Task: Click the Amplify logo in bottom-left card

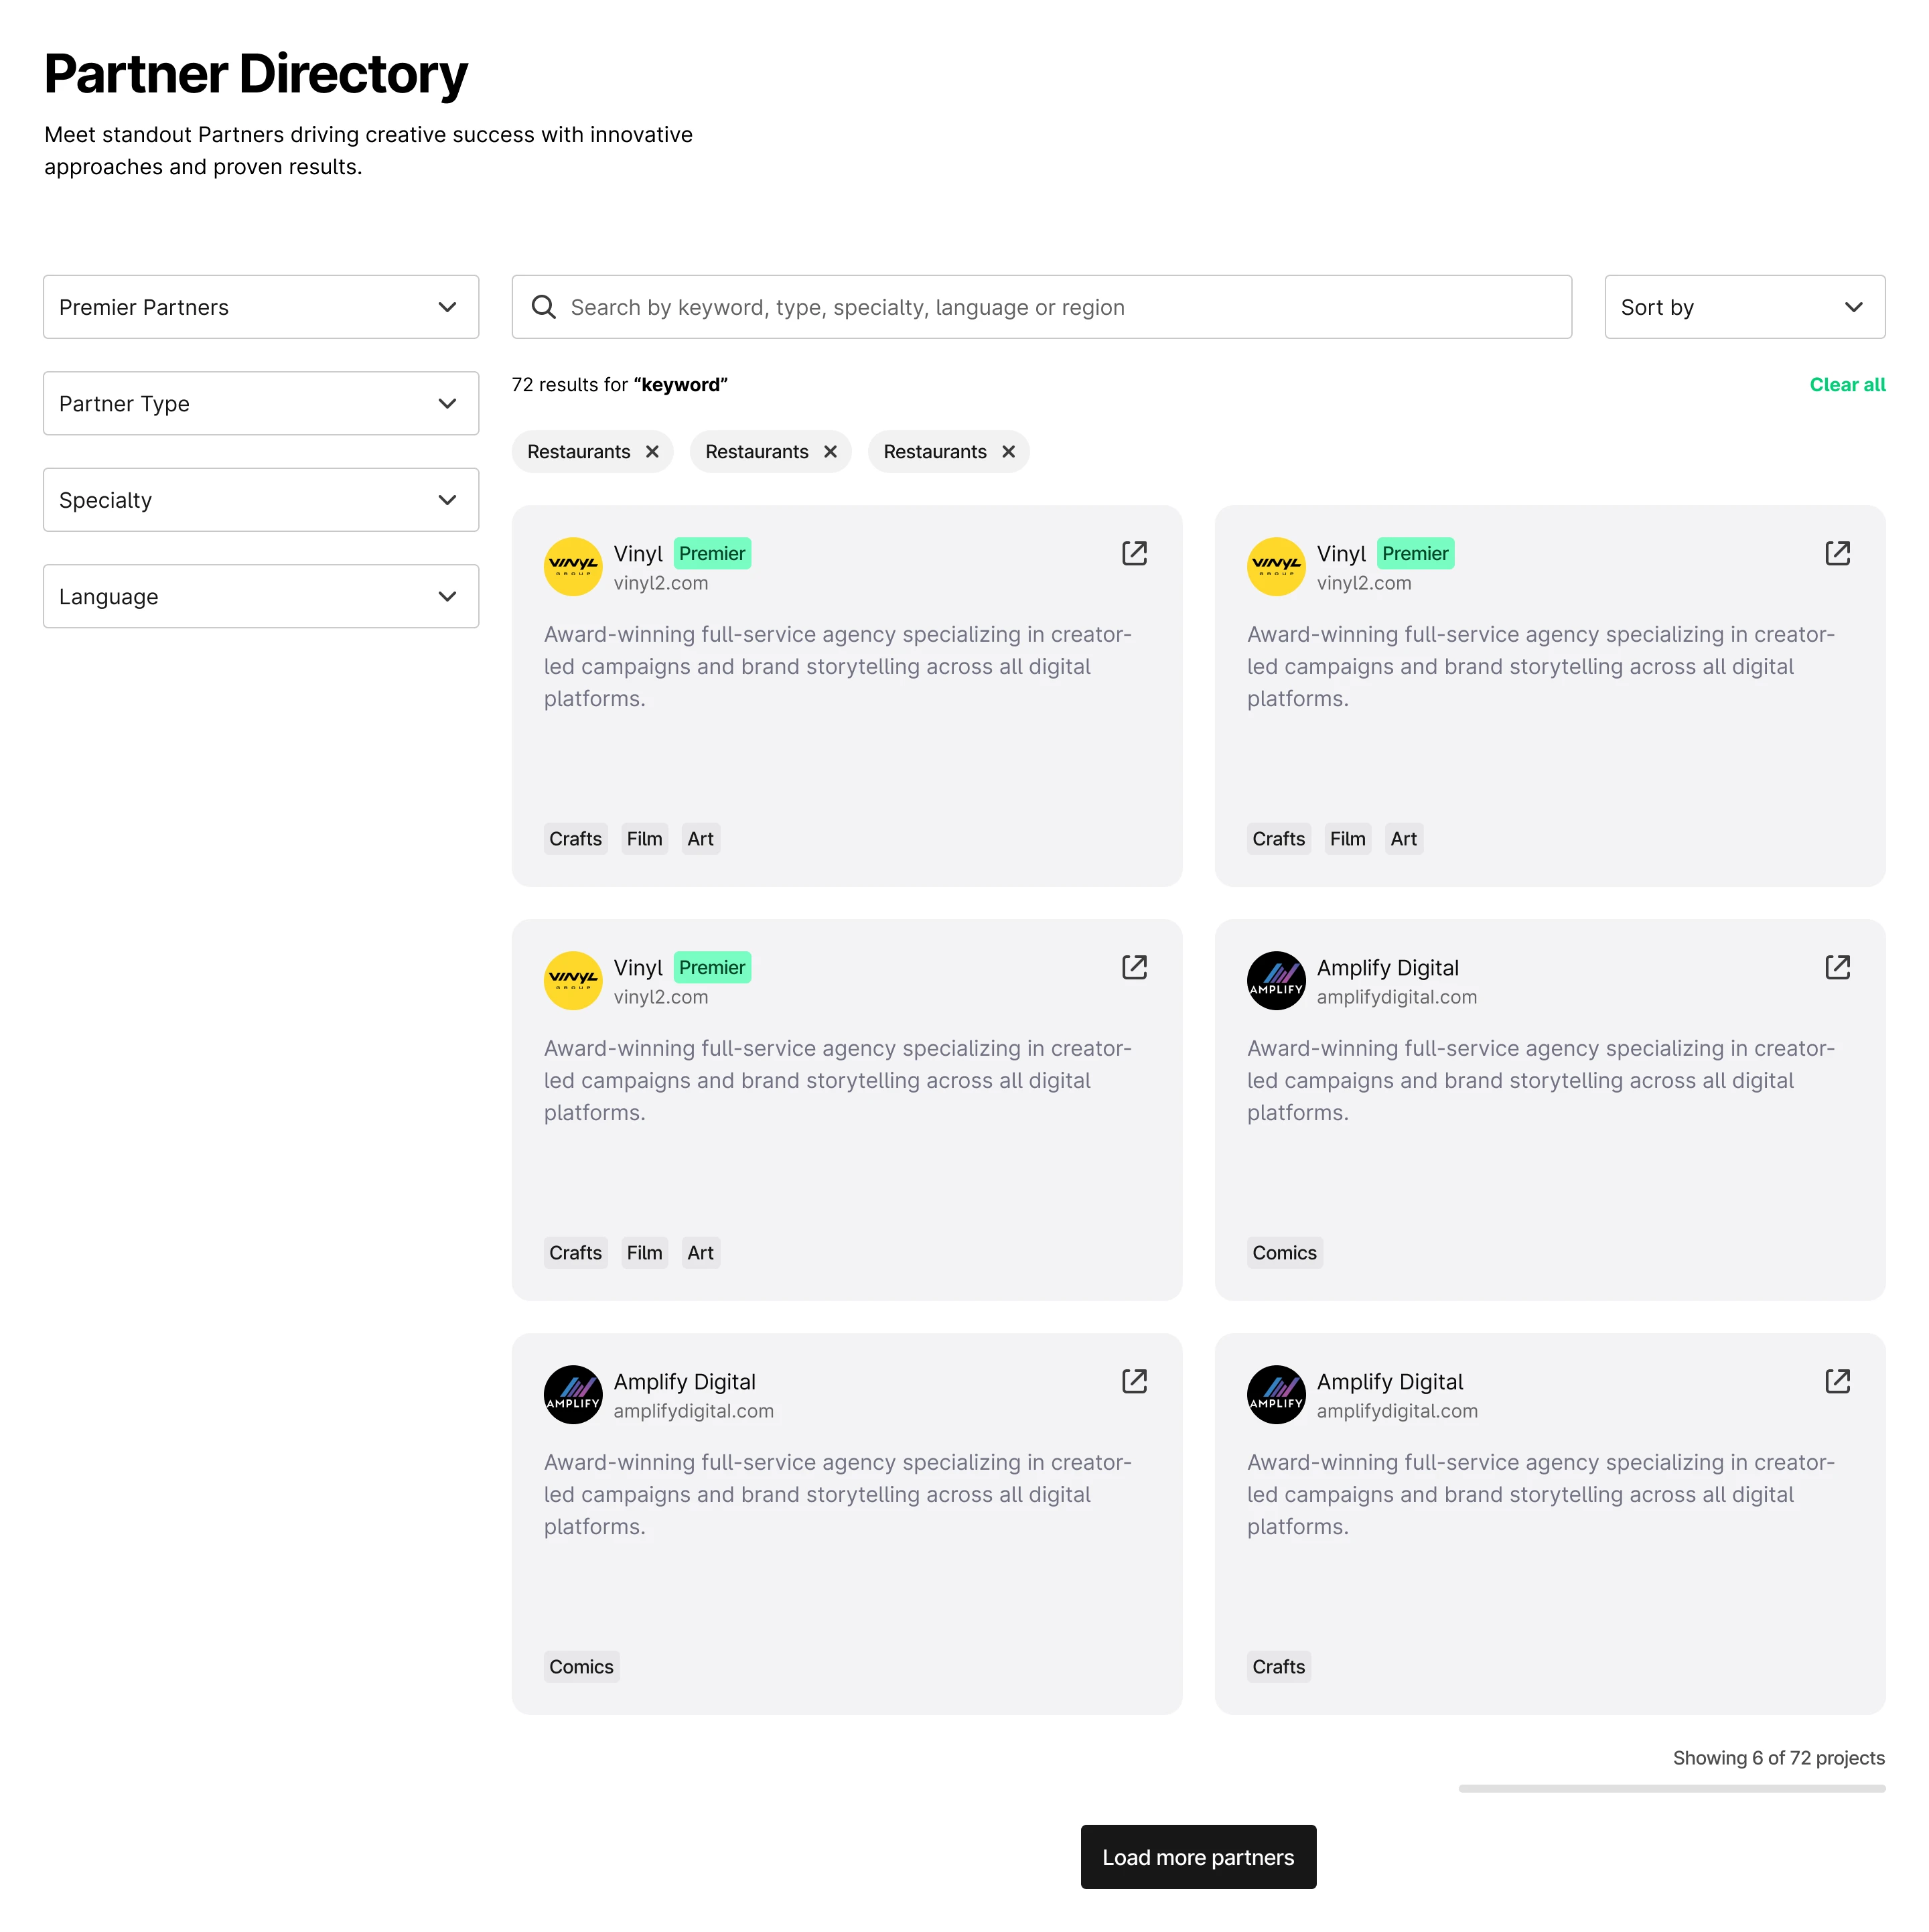Action: pos(573,1394)
